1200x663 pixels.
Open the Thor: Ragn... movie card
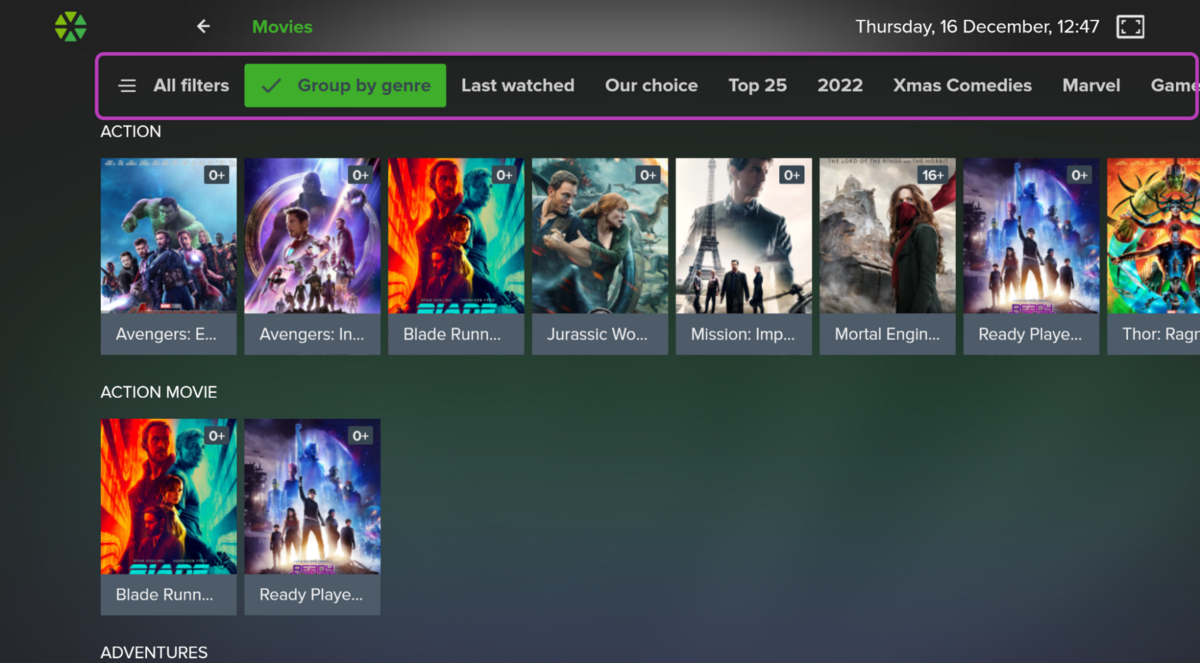click(1154, 256)
